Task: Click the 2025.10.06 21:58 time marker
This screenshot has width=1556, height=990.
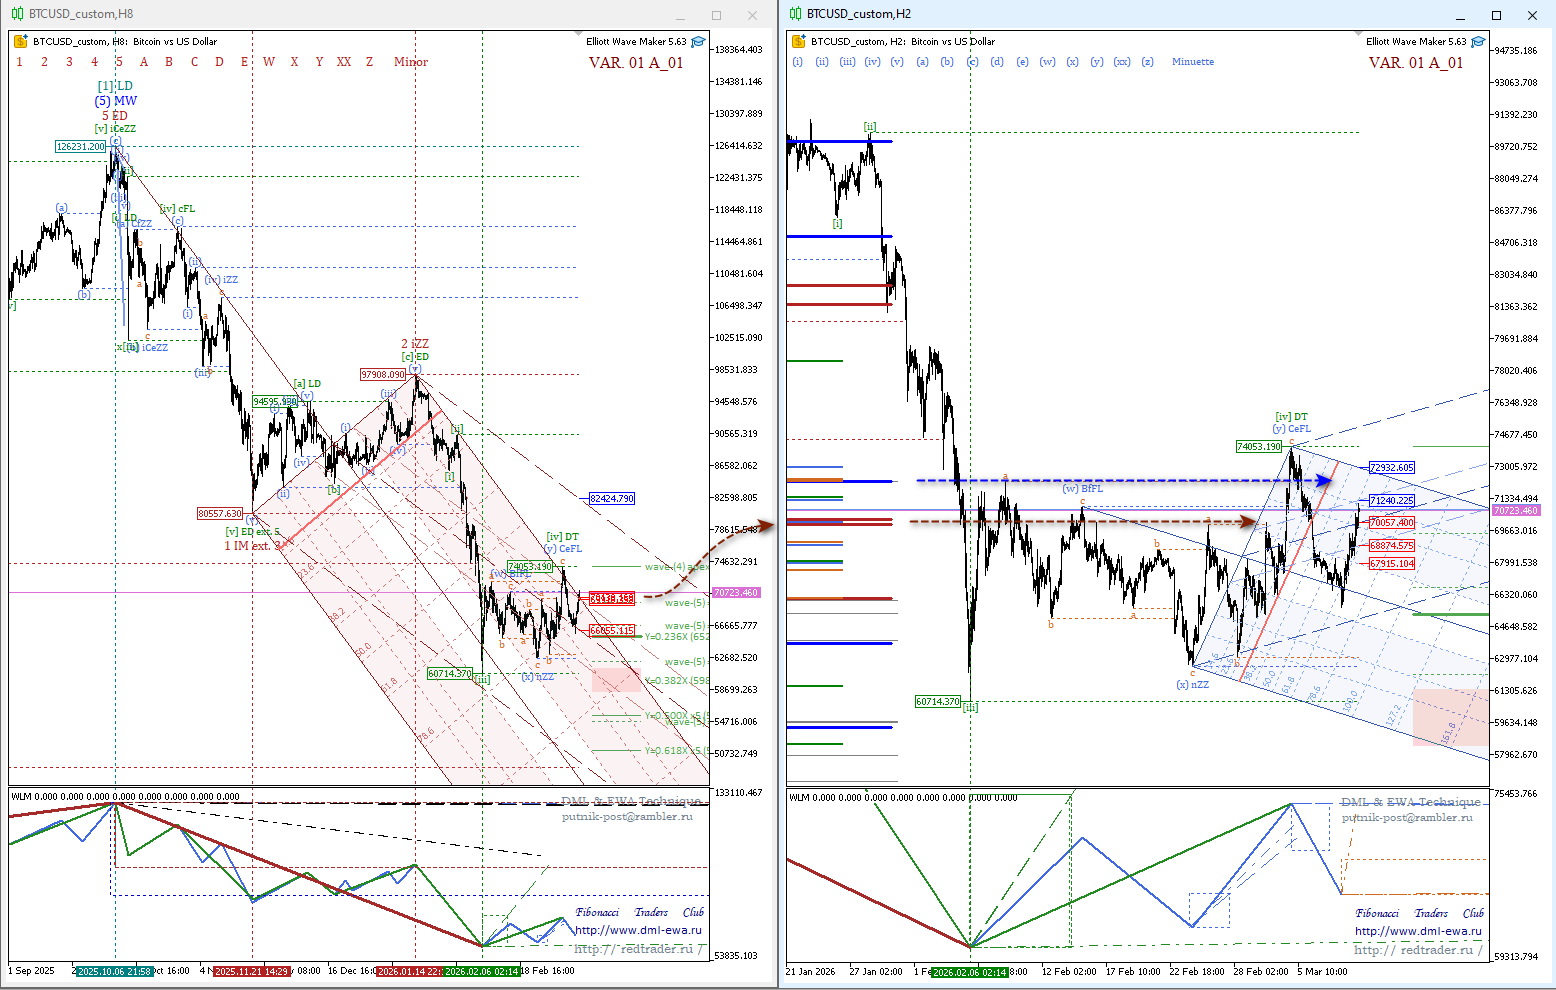Action: pos(114,971)
